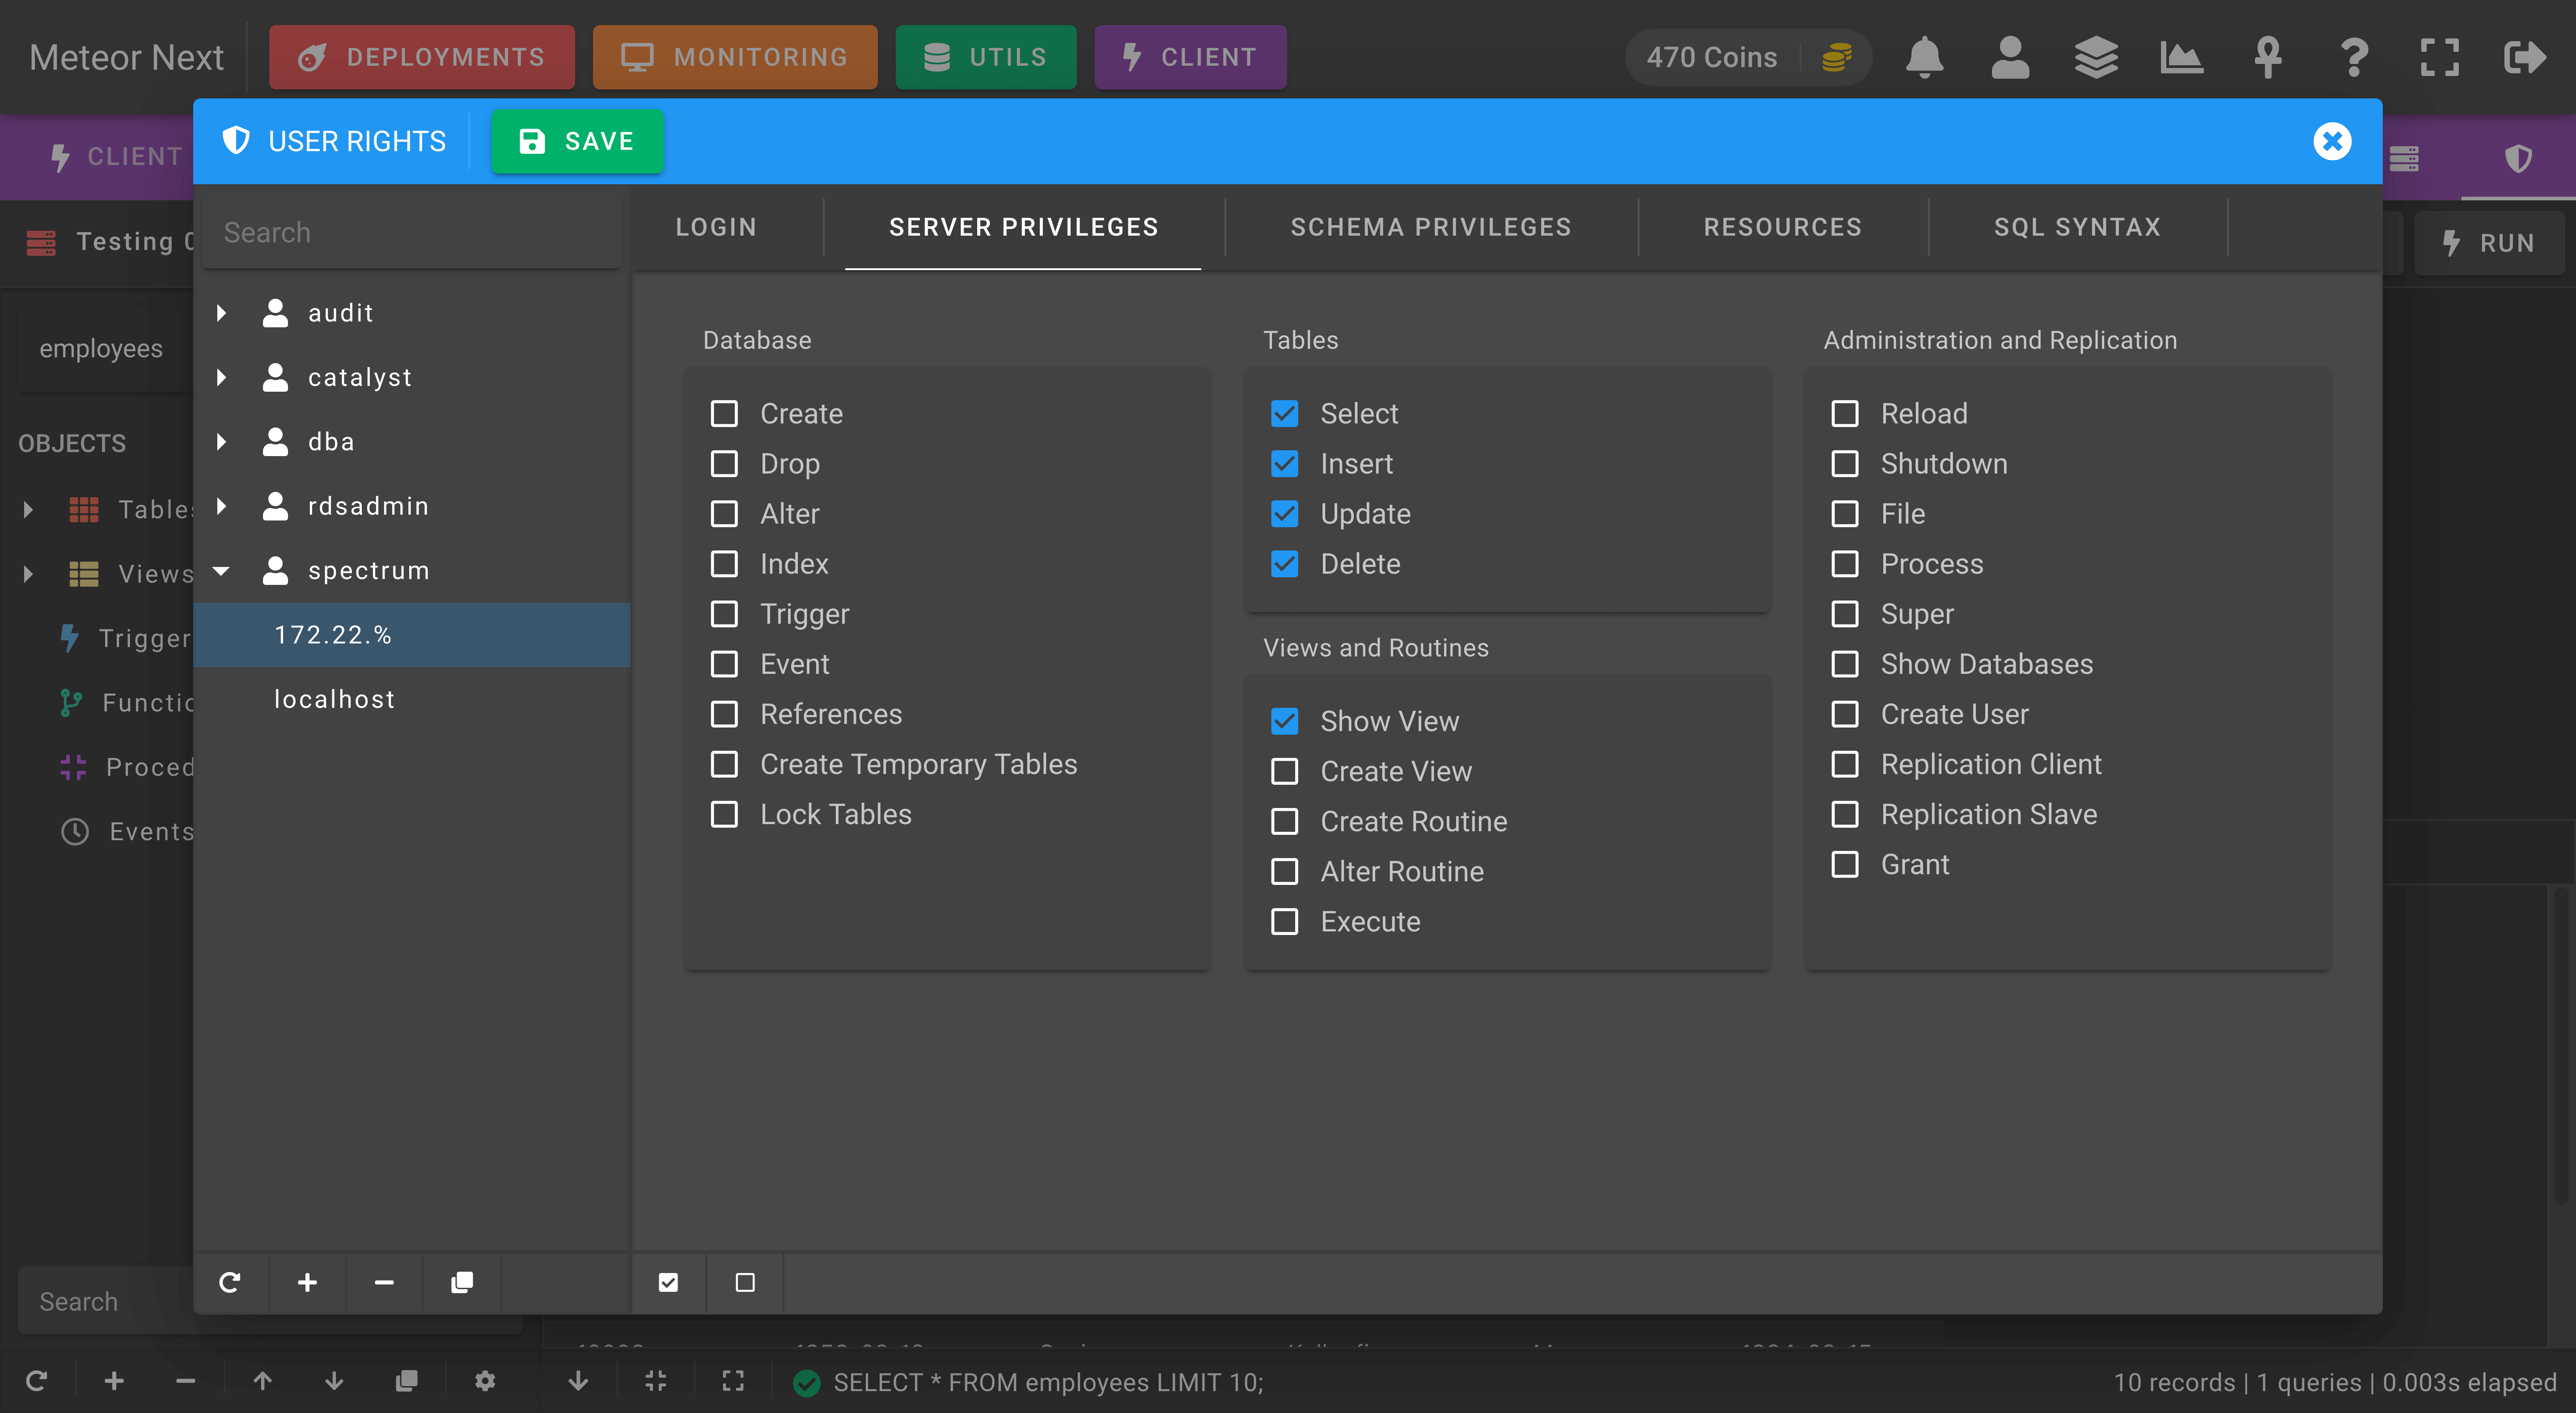Enable the Execute routine privilege
This screenshot has height=1413, width=2576.
pyautogui.click(x=1284, y=921)
